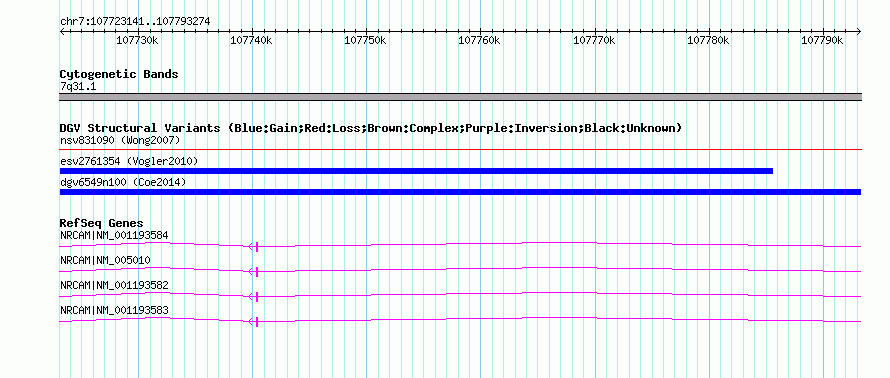The image size is (890, 378).
Task: Select the blue esv2761354 gain bar
Action: [416, 171]
